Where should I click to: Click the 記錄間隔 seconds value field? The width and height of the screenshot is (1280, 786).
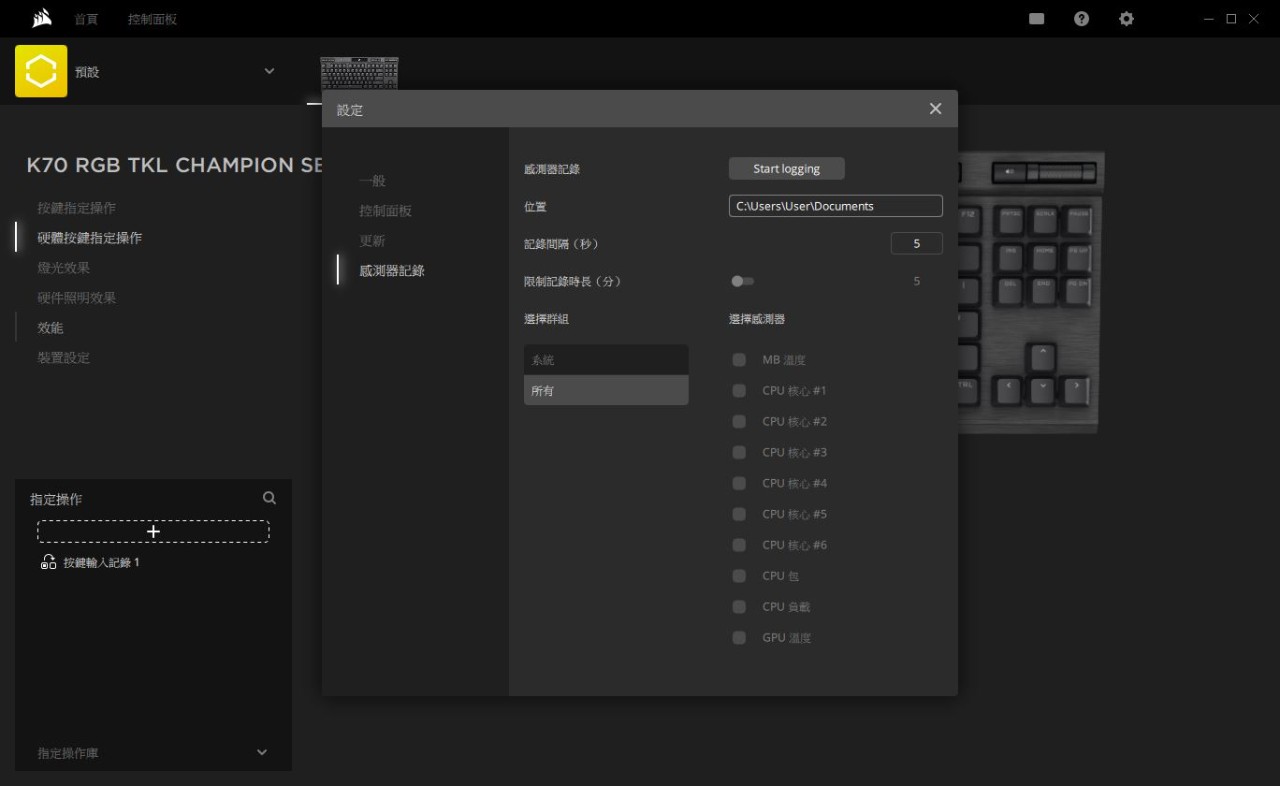pos(916,243)
